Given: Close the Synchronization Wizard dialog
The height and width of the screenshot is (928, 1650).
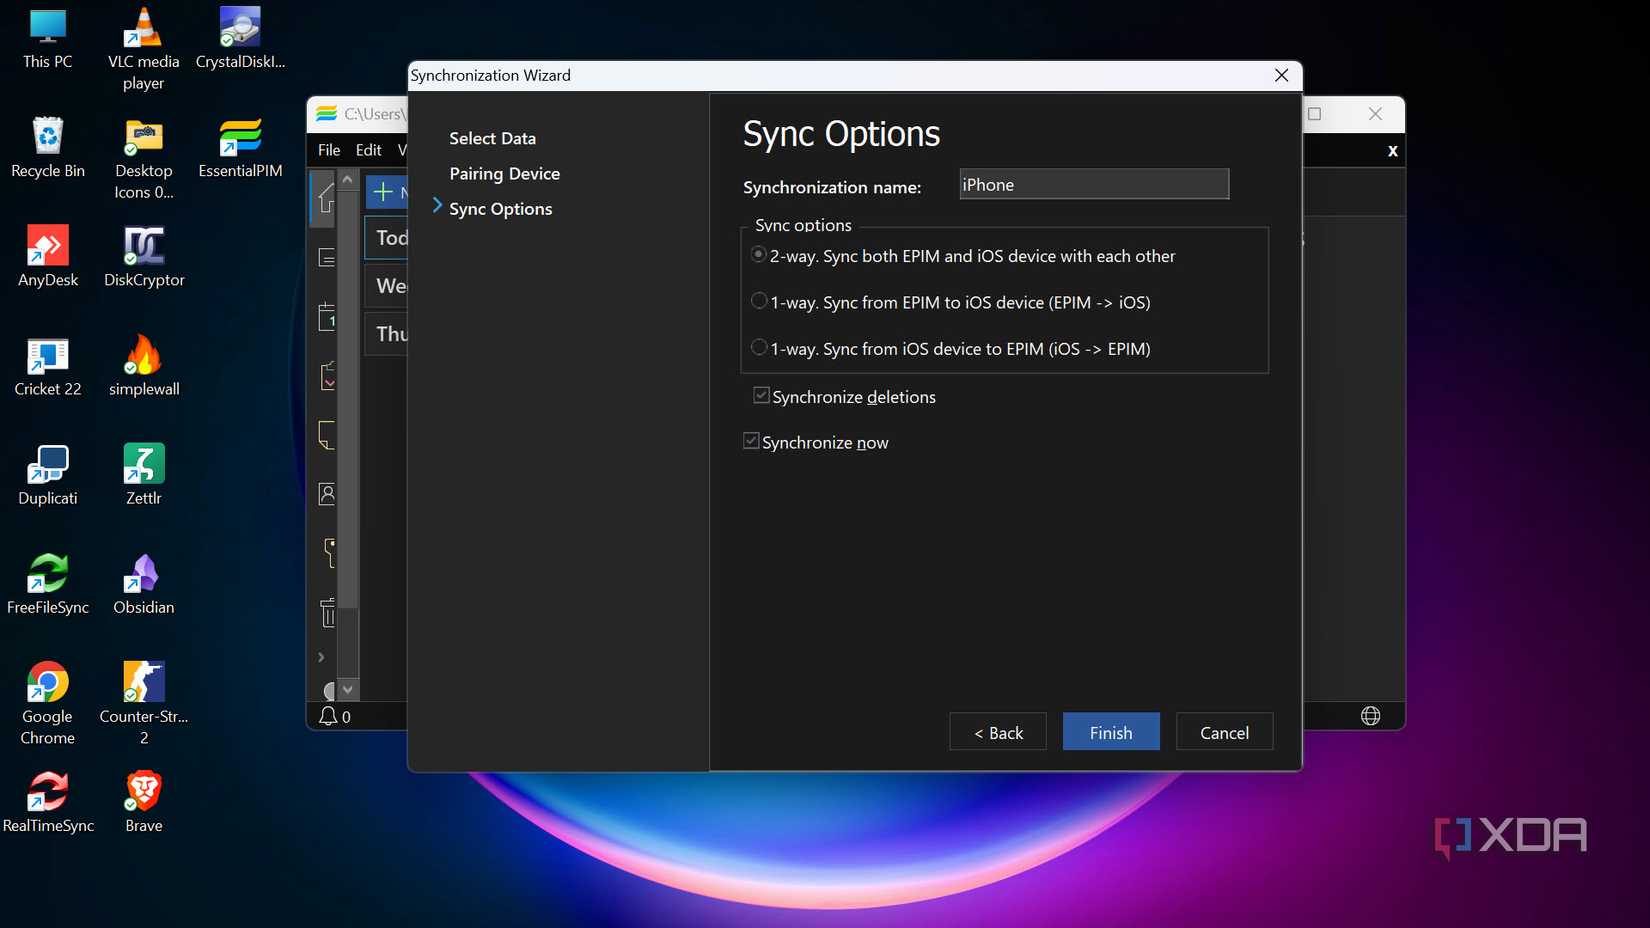Looking at the screenshot, I should point(1281,76).
